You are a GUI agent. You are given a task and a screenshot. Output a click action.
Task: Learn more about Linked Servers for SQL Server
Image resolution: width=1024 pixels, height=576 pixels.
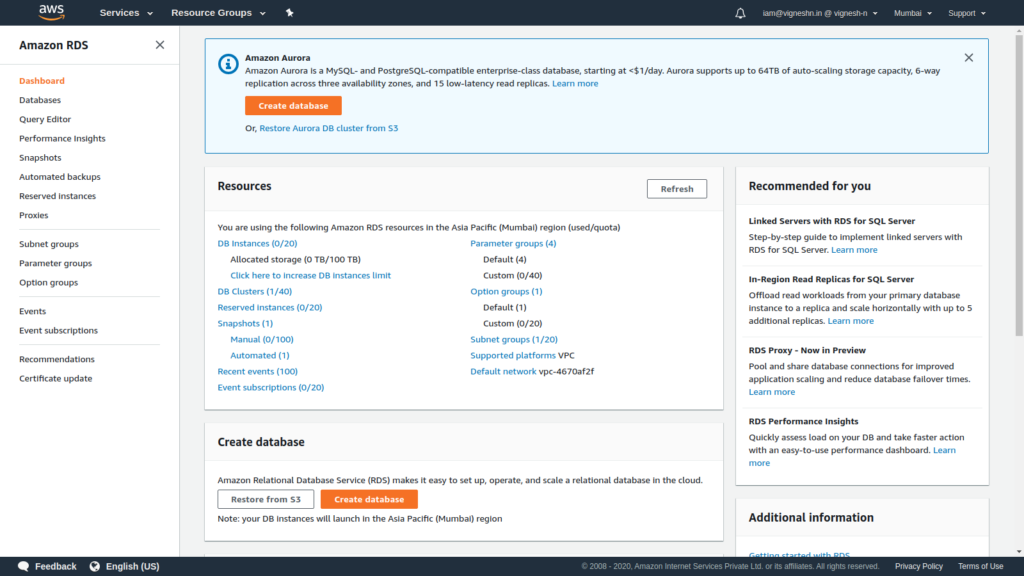(x=854, y=250)
